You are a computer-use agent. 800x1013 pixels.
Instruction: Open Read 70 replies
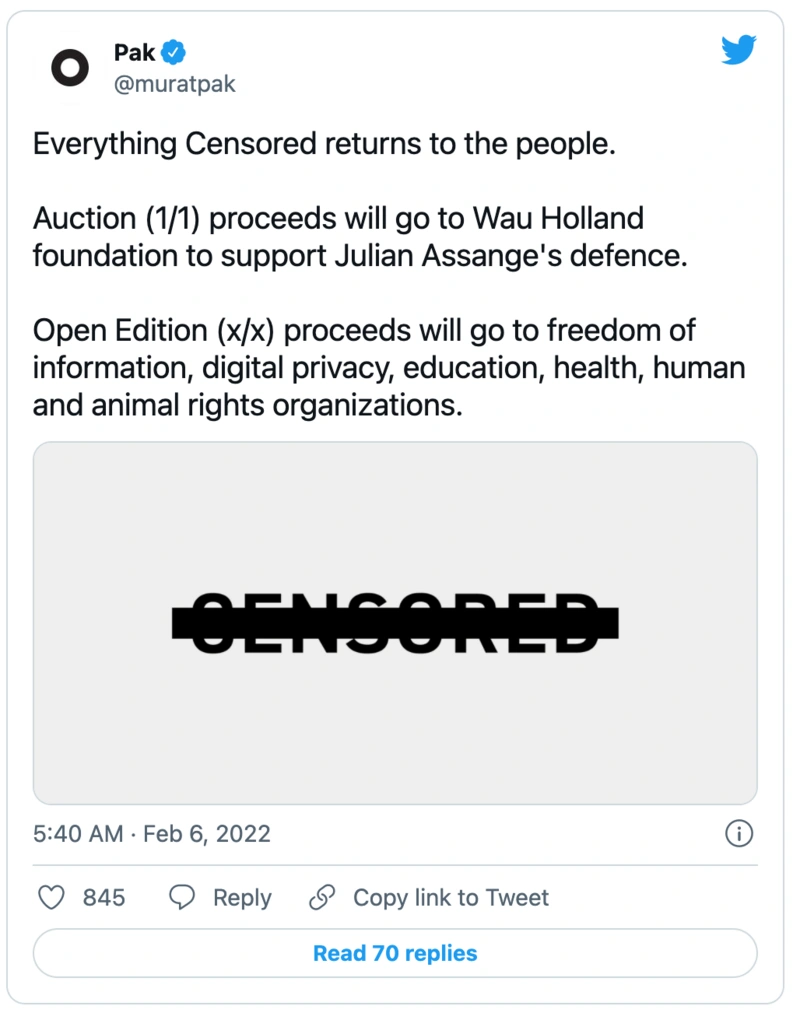tap(395, 953)
